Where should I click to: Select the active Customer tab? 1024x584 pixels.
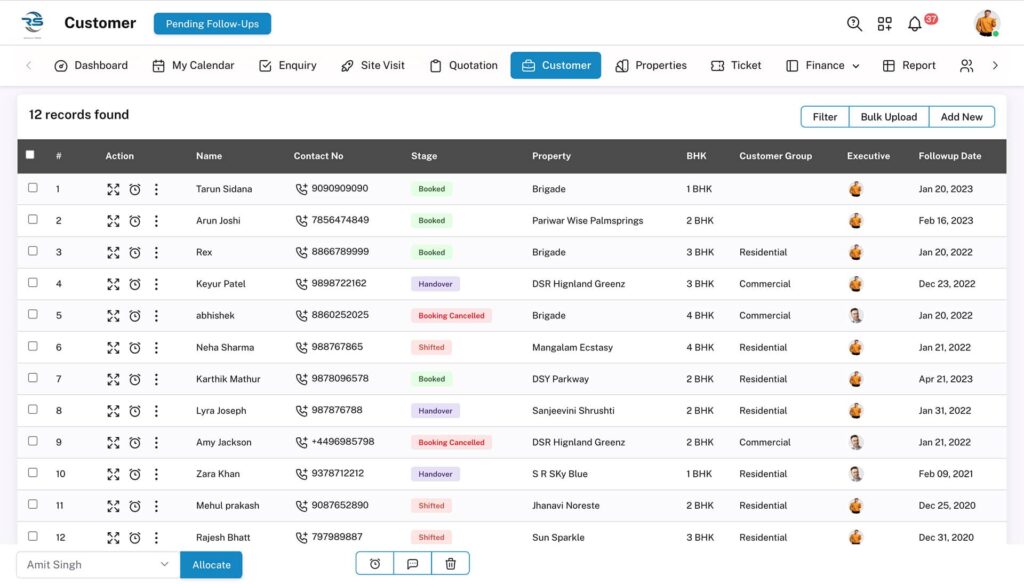[556, 65]
